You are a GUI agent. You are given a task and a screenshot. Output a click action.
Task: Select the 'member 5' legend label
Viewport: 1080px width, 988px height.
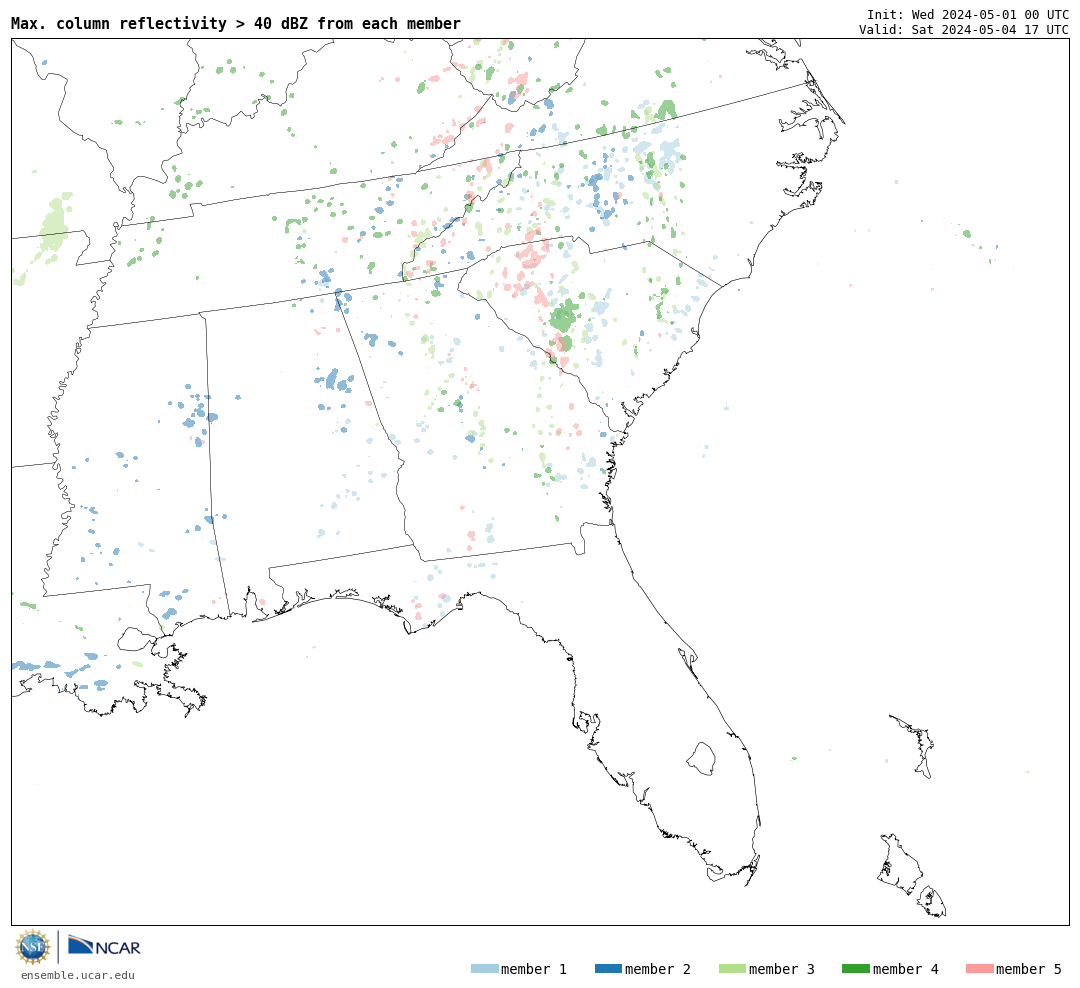click(1029, 969)
